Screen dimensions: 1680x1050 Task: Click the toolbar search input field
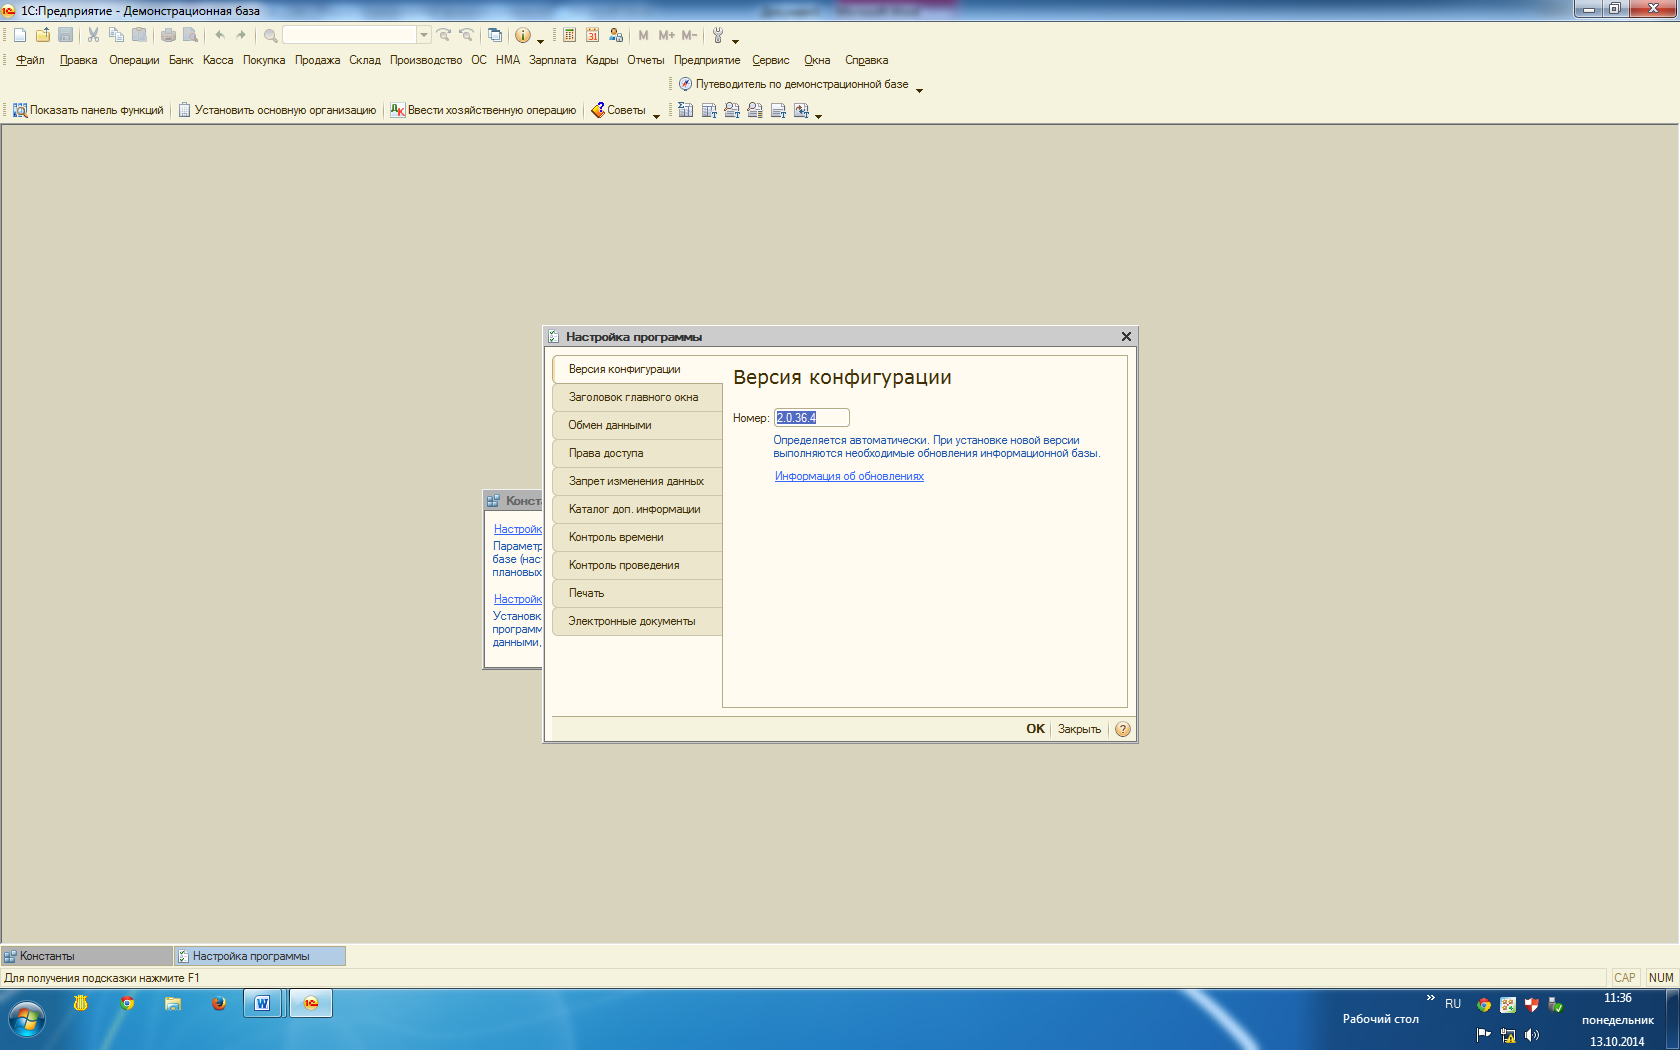click(x=350, y=35)
